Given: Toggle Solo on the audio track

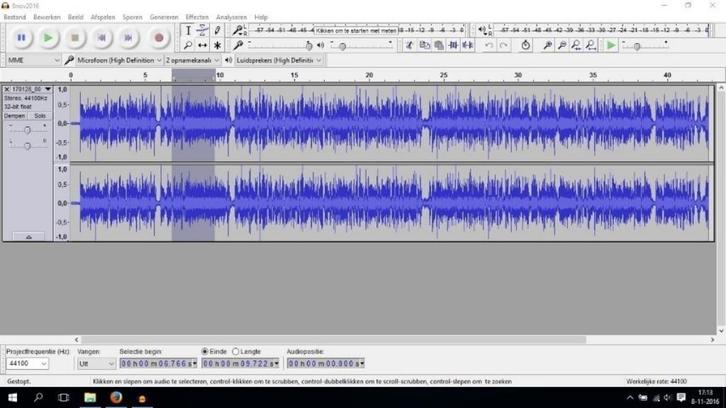Looking at the screenshot, I should (40, 116).
